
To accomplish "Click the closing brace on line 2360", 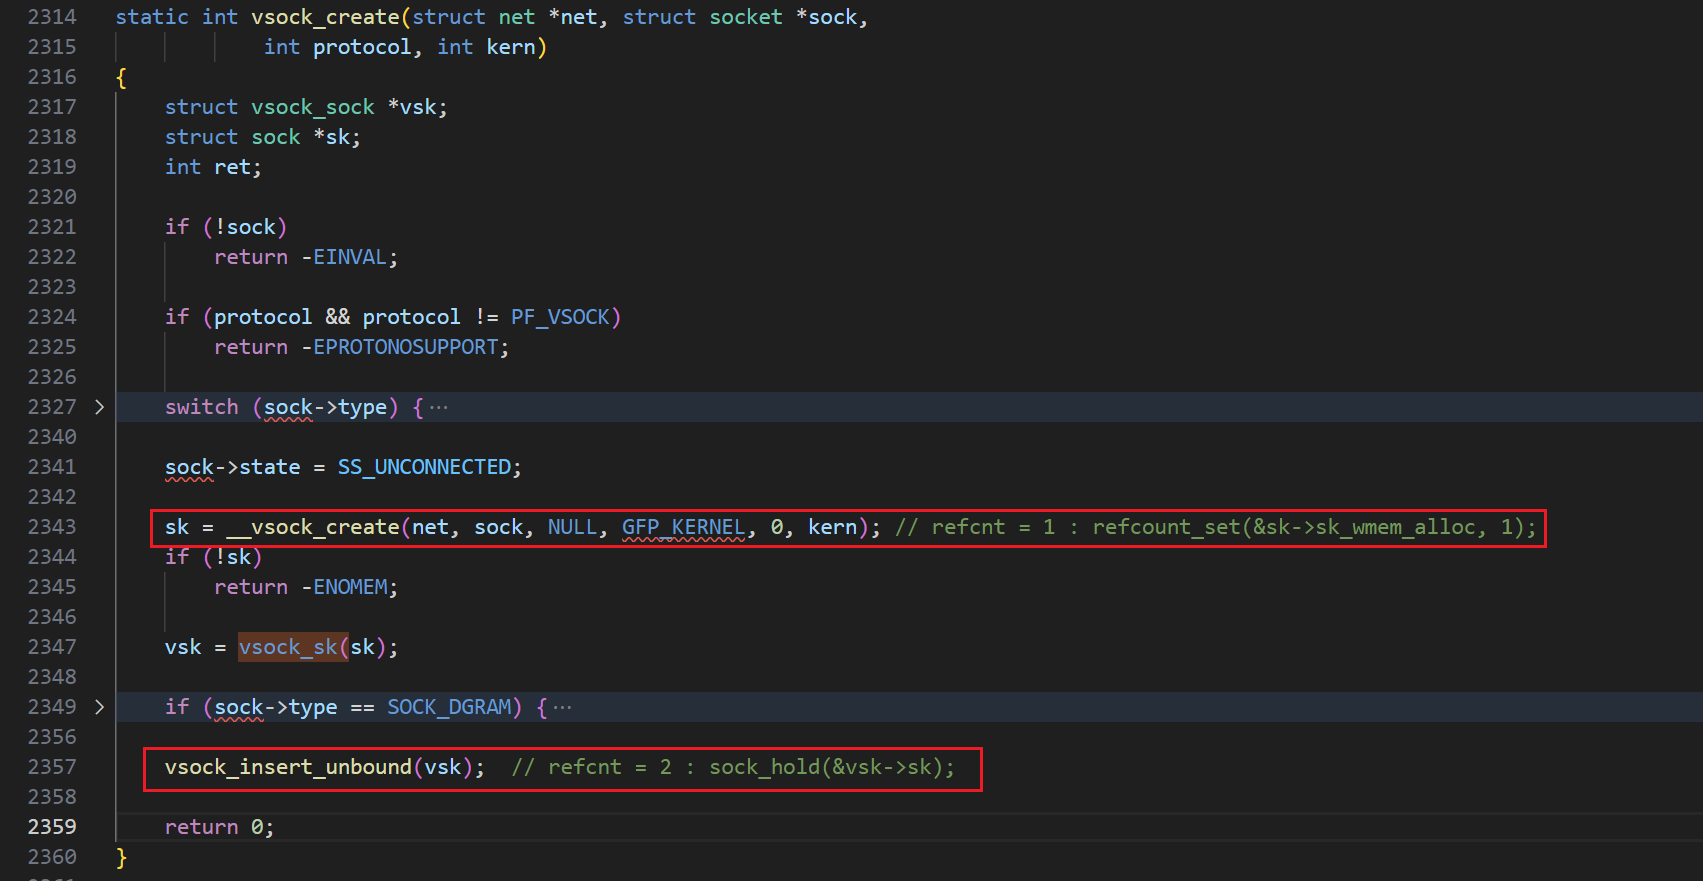I will [x=121, y=857].
